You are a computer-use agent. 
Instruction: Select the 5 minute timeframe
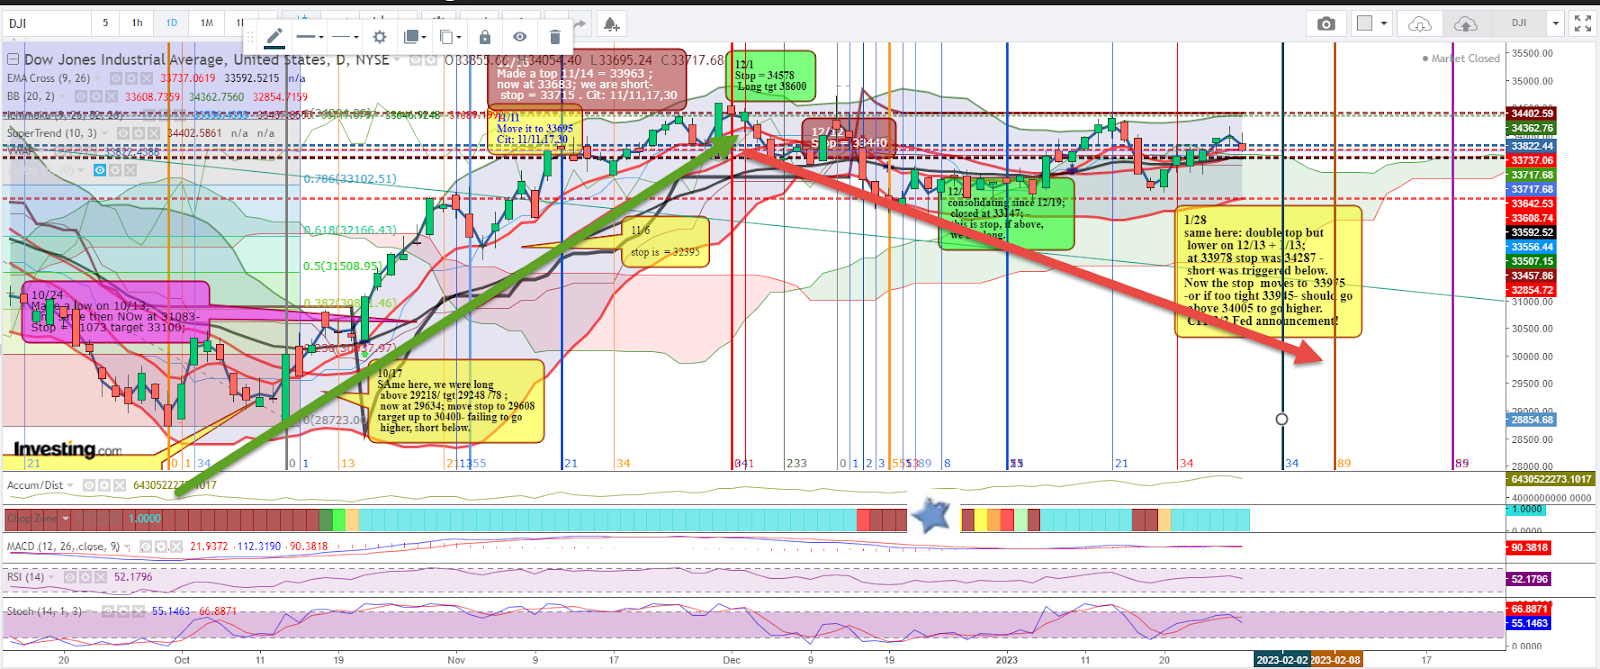(105, 22)
